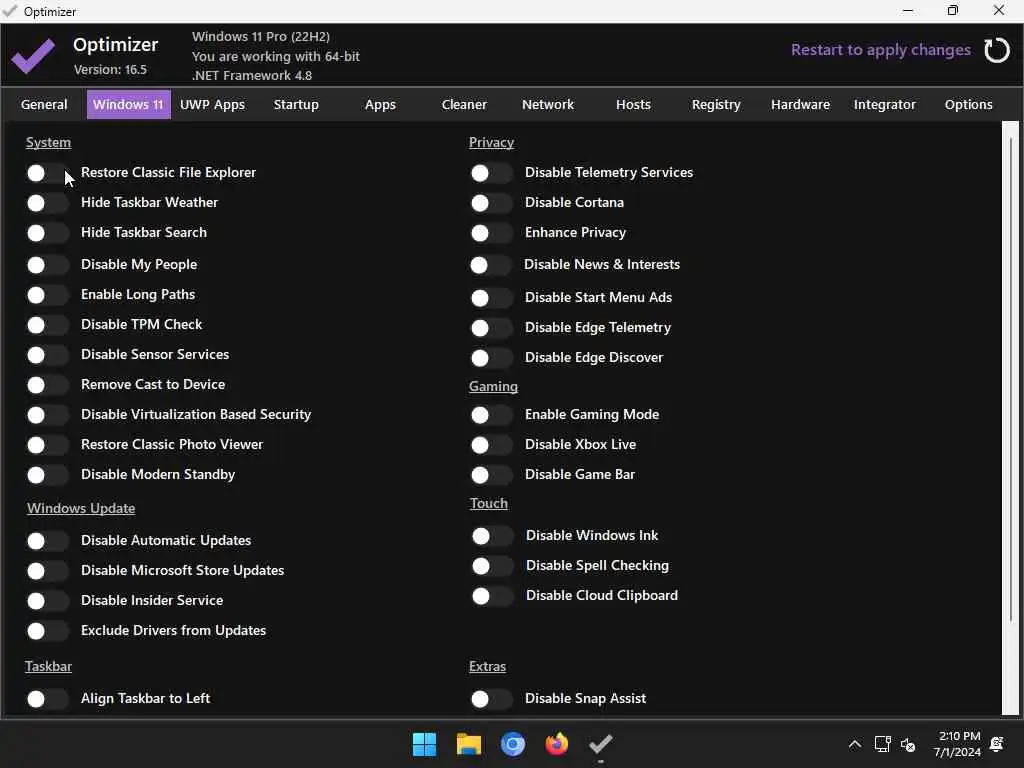Open the Registry tab
The width and height of the screenshot is (1024, 768).
click(716, 104)
